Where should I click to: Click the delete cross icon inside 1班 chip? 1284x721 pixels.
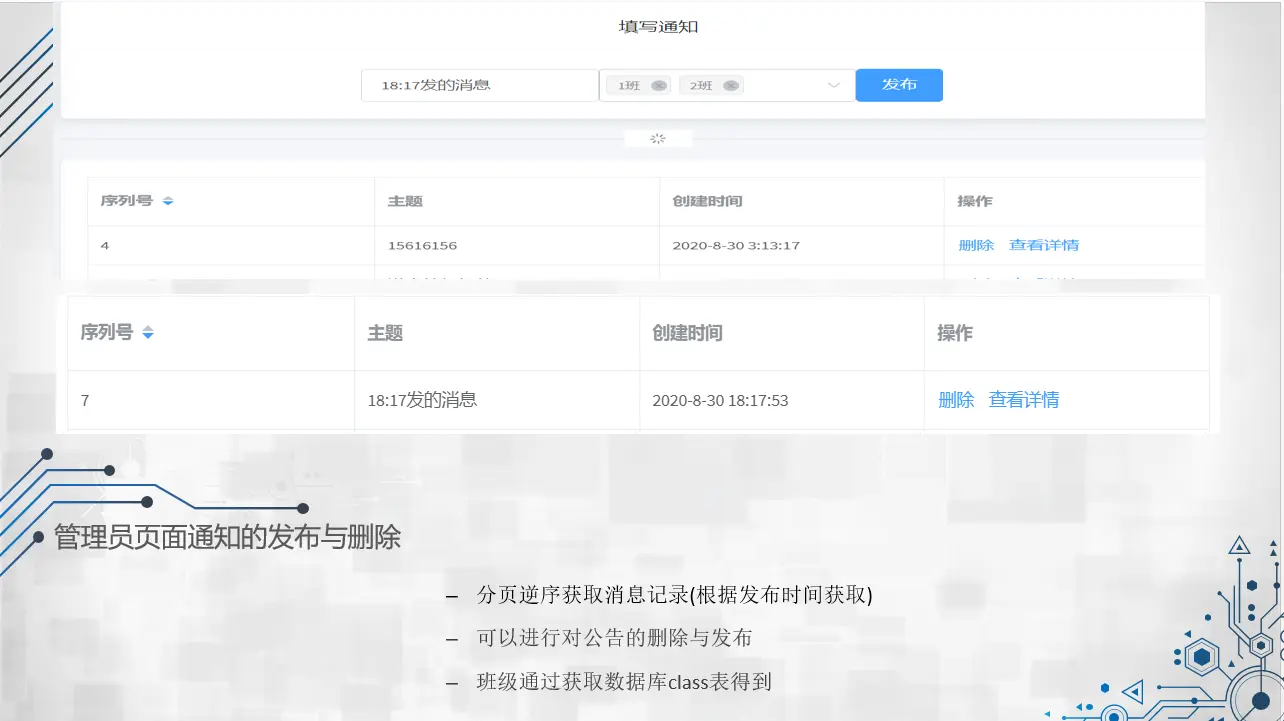point(659,85)
